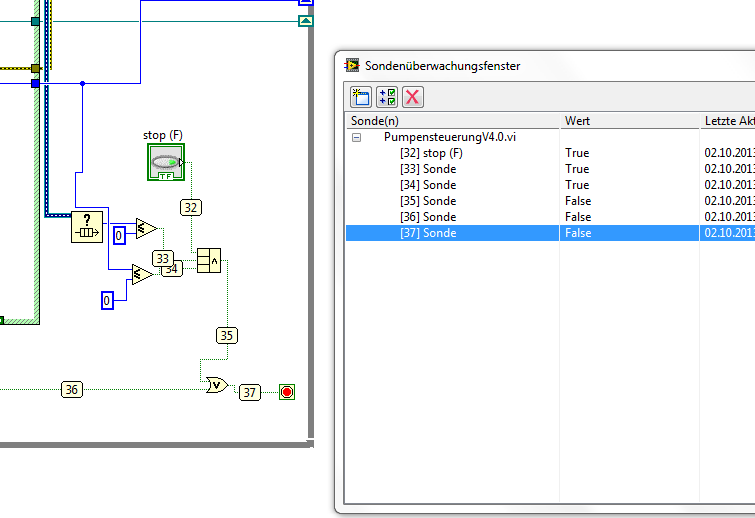Click the Sonde(n) column header

coord(452,121)
